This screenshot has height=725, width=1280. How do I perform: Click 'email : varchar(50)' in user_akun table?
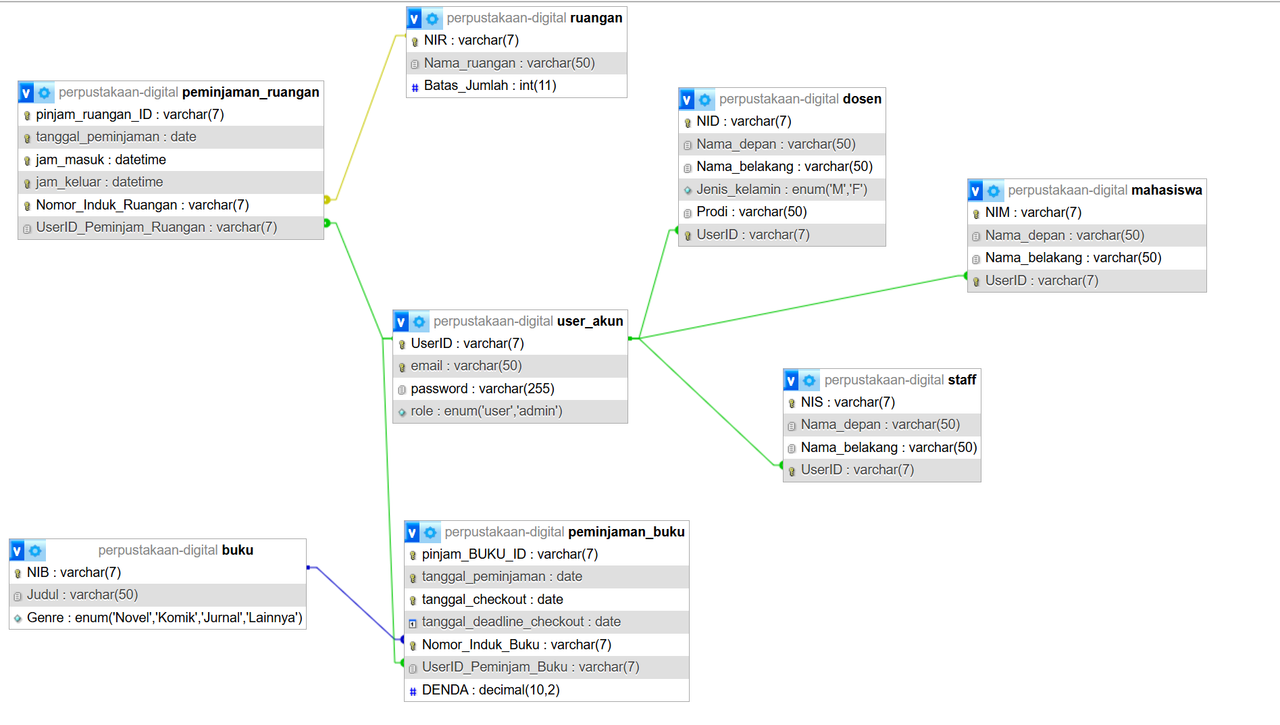click(511, 366)
